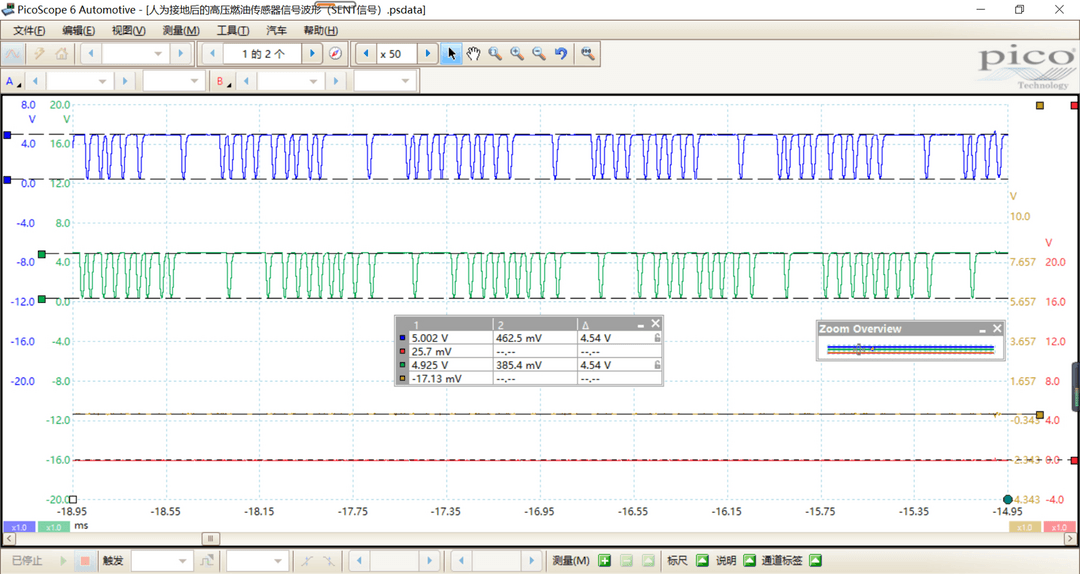Screen dimensions: 1080x574
Task: Click the green add measurement plus icon
Action: click(x=605, y=561)
